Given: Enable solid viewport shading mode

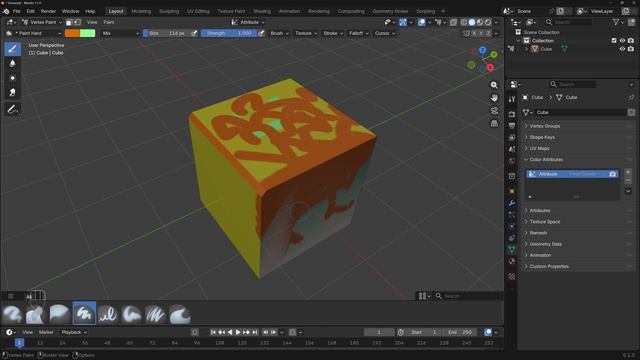Looking at the screenshot, I should [472, 22].
